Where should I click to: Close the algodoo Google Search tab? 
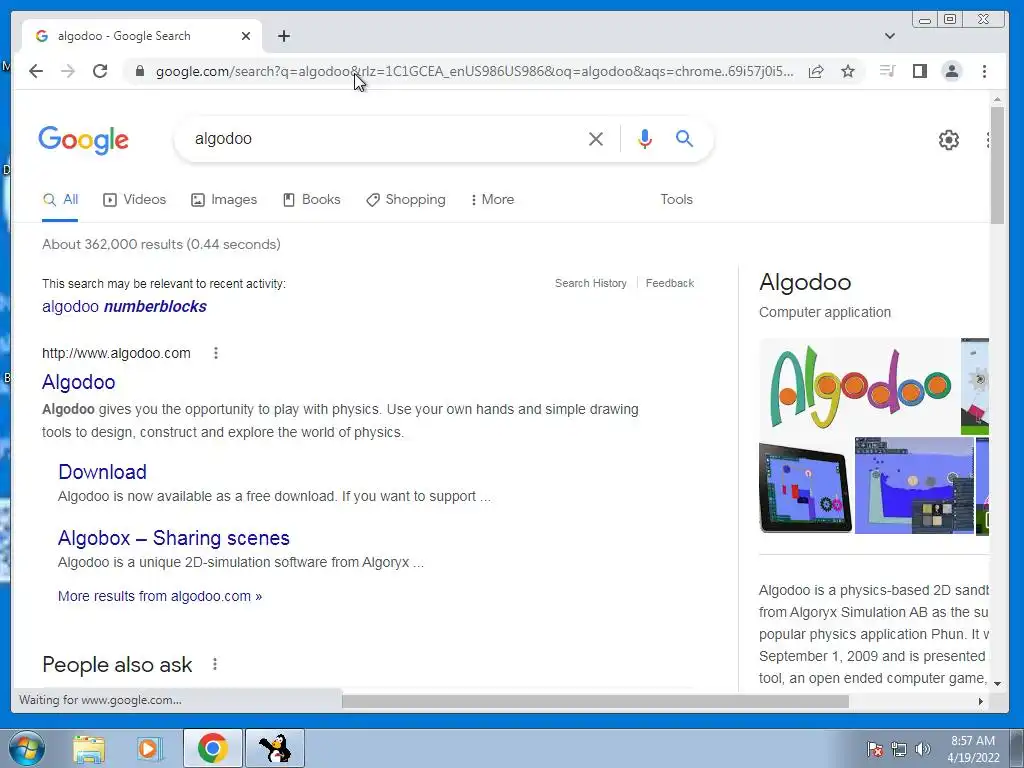pos(246,36)
